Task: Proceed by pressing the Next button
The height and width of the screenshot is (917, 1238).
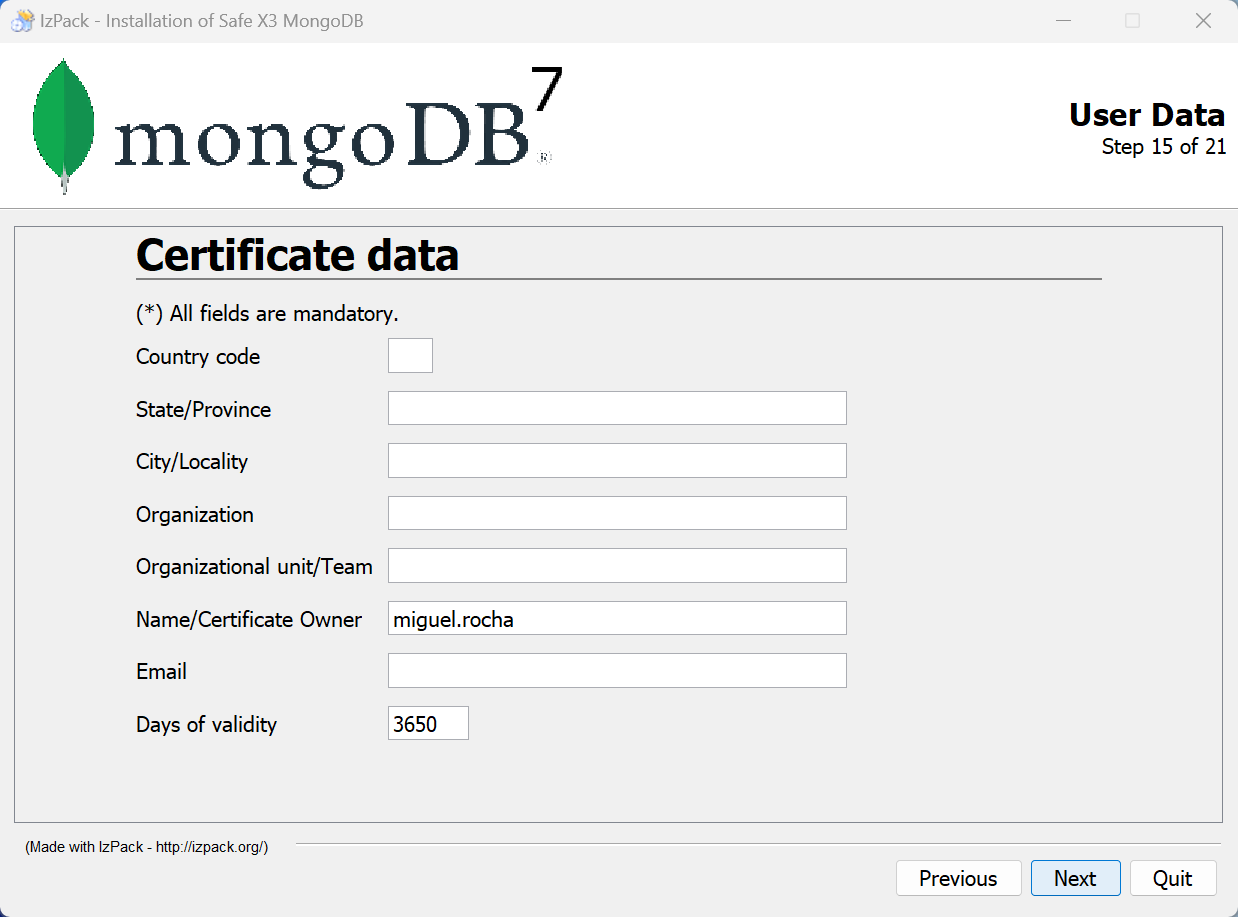Action: 1075,878
